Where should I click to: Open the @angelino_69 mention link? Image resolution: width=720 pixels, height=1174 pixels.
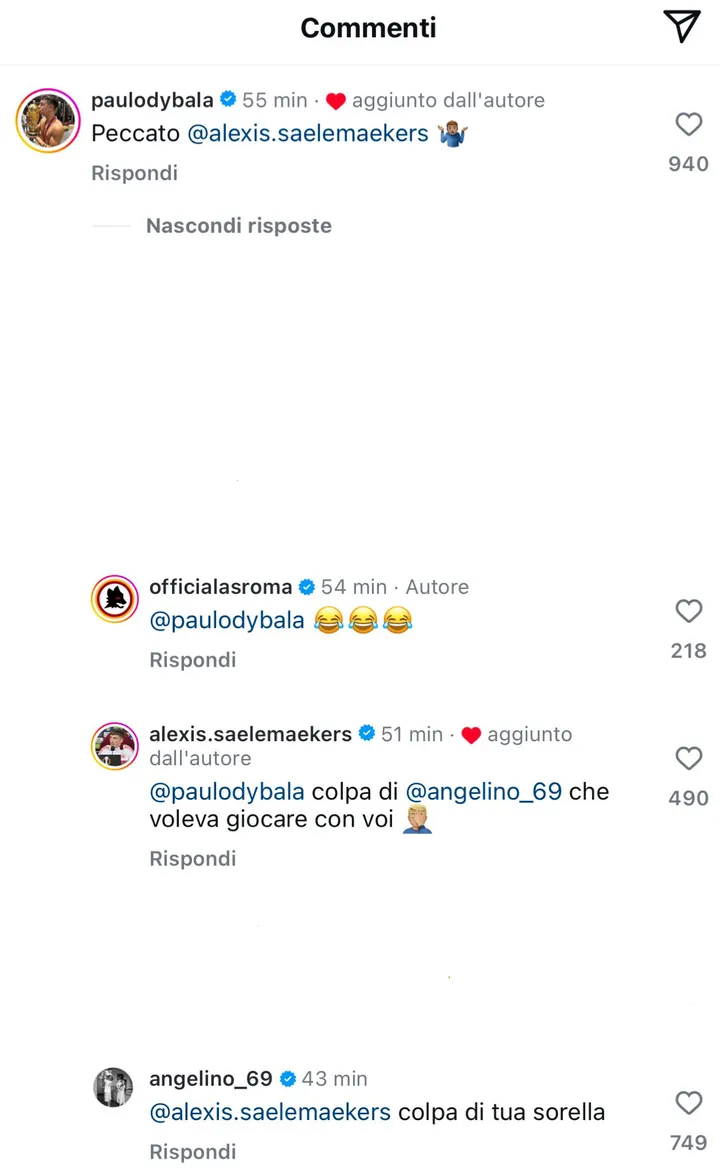[483, 791]
